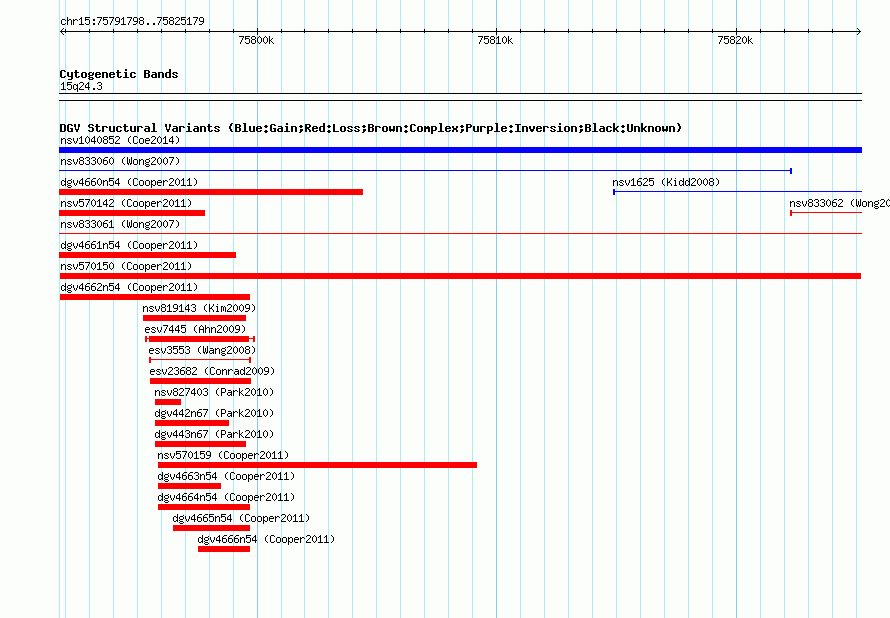Click the 75800k ruler tick label
Viewport: 890px width, 618px height.
tap(256, 40)
